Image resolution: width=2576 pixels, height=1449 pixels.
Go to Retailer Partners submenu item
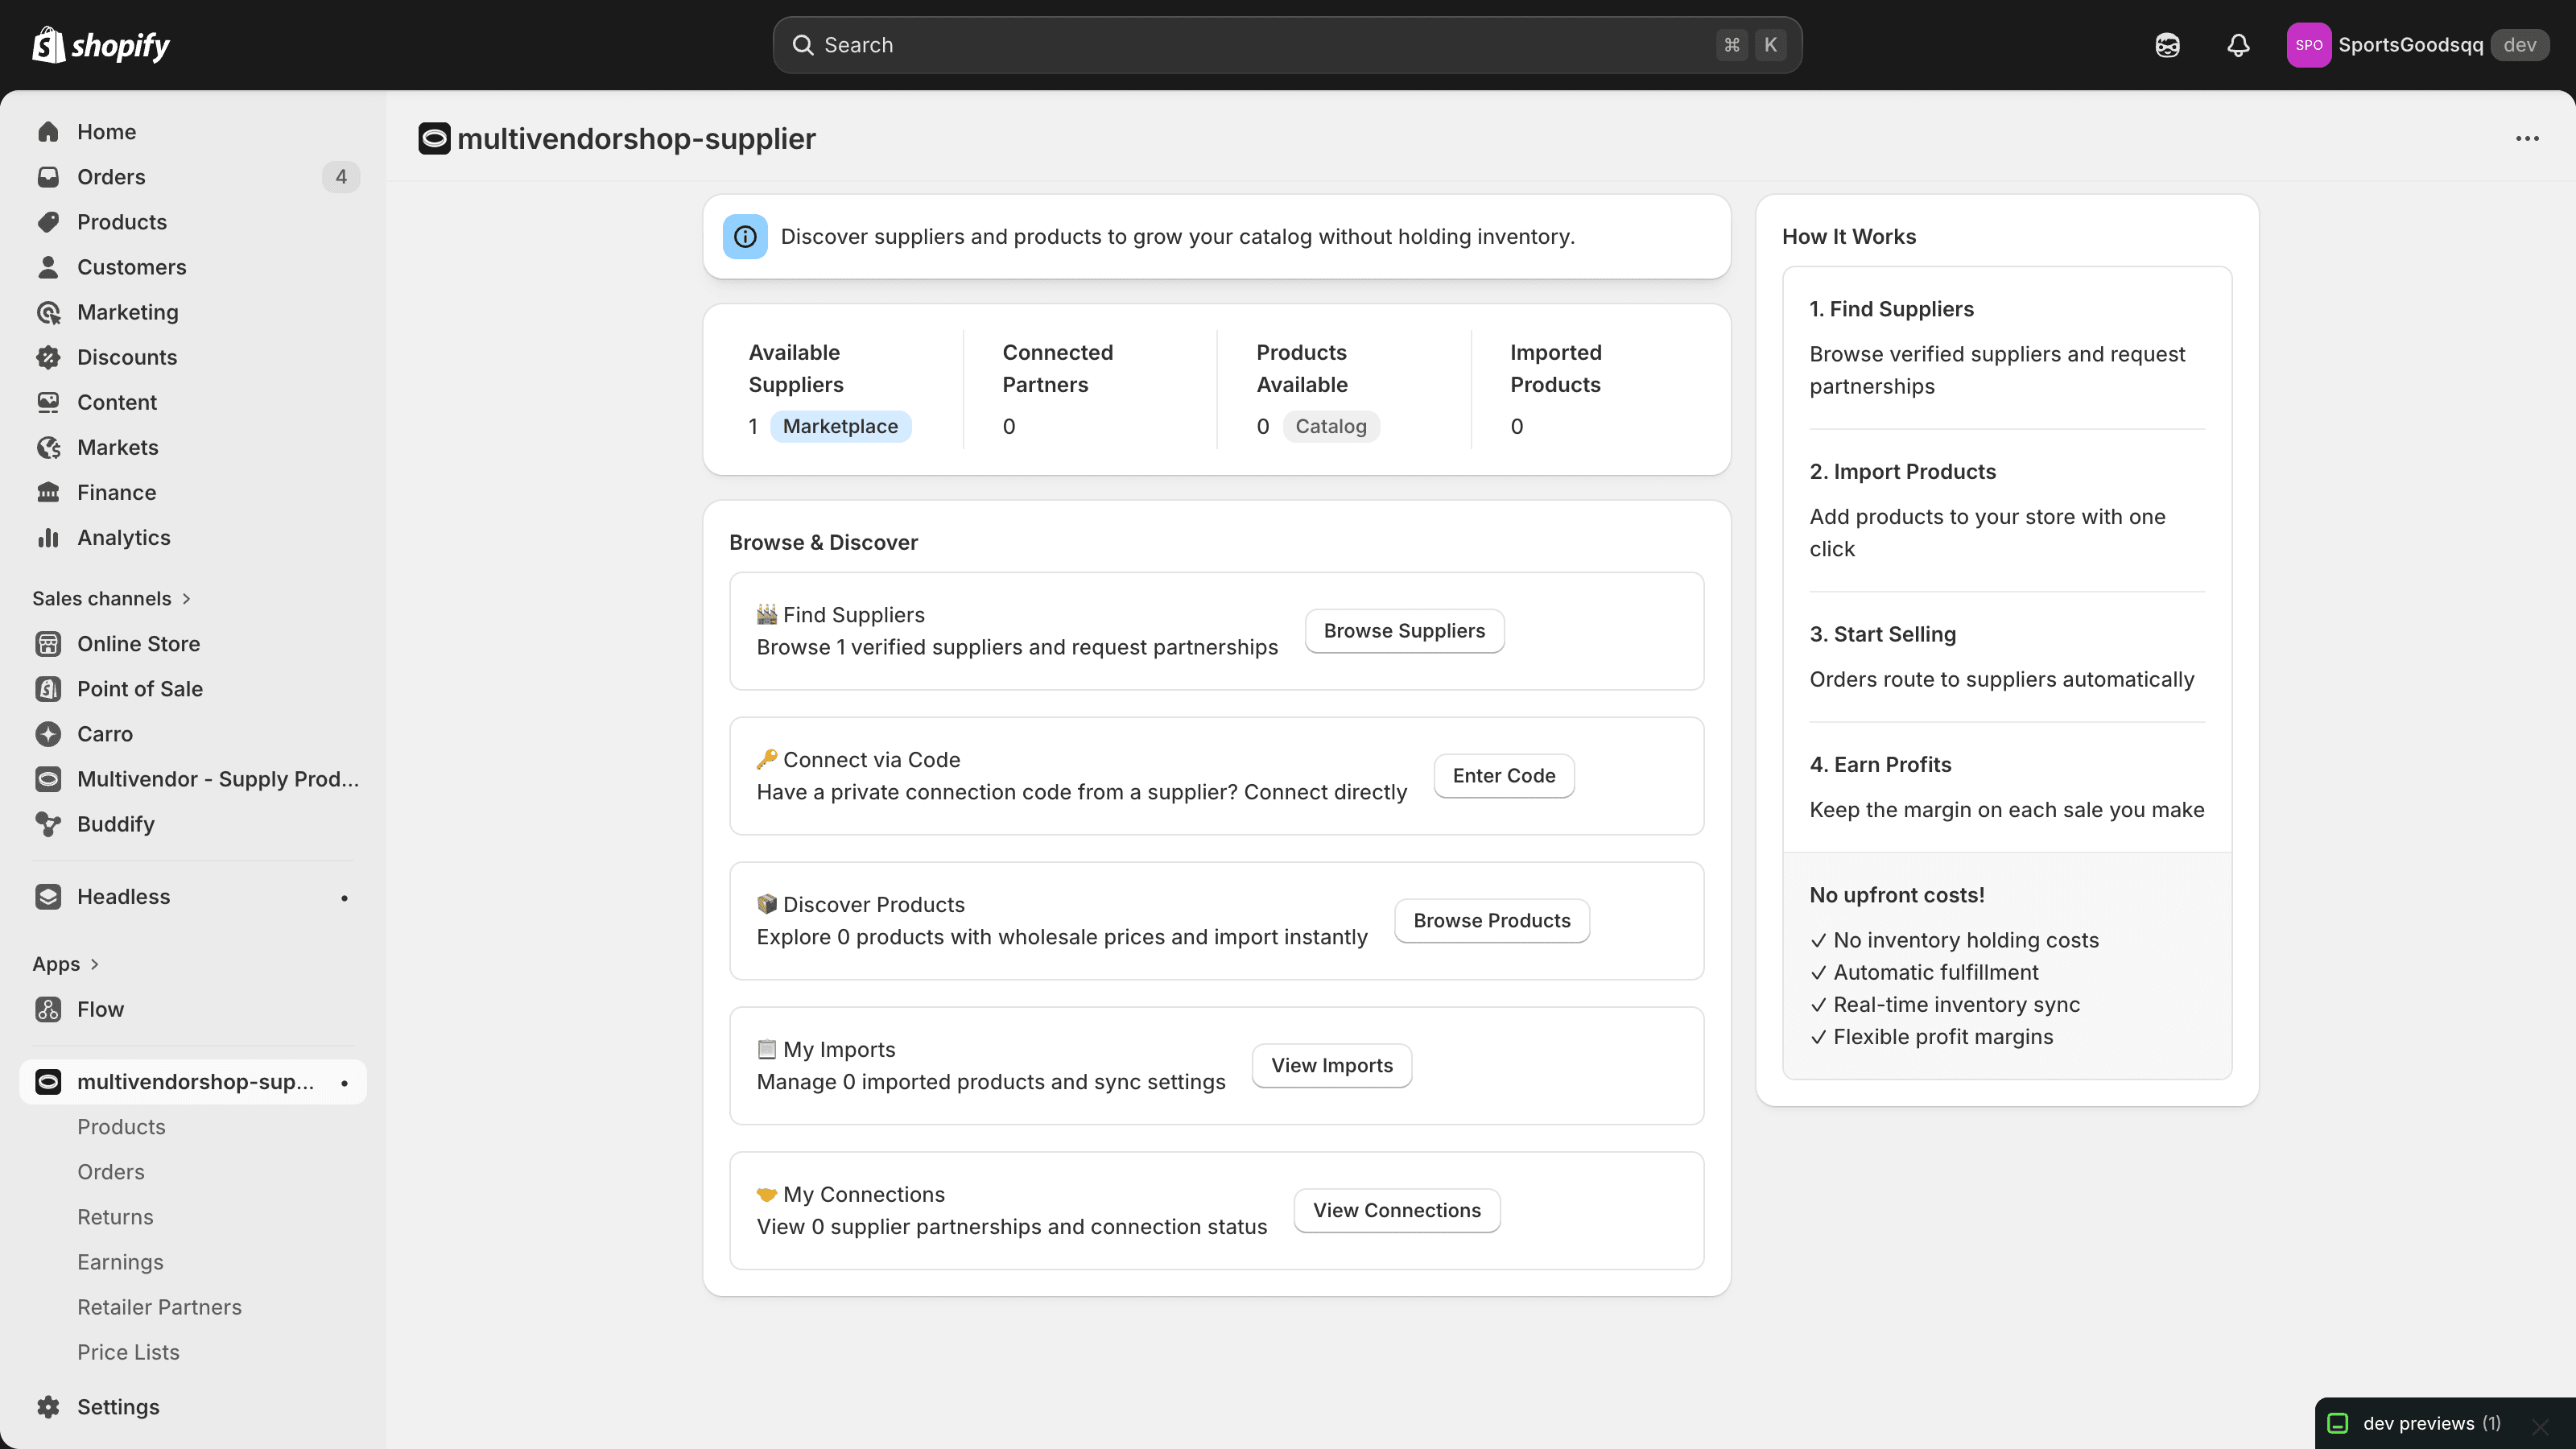[x=159, y=1307]
